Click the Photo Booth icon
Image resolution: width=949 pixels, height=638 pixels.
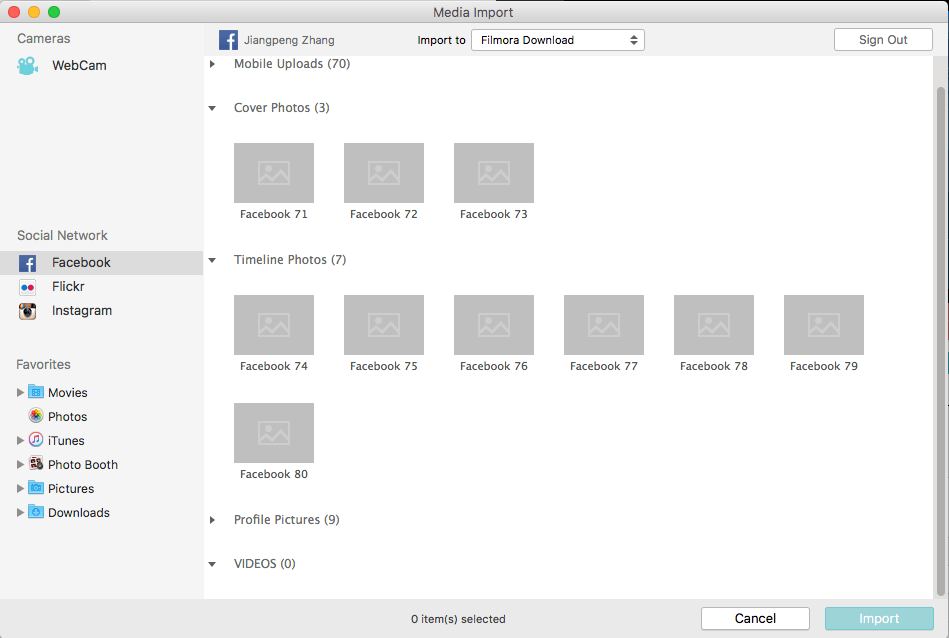[36, 464]
